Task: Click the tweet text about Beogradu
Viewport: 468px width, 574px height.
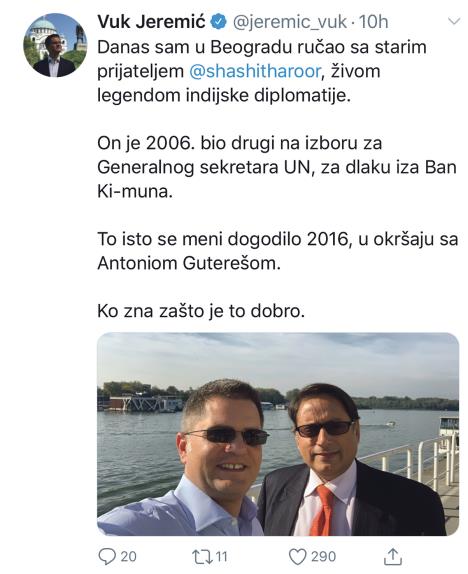Action: [262, 71]
